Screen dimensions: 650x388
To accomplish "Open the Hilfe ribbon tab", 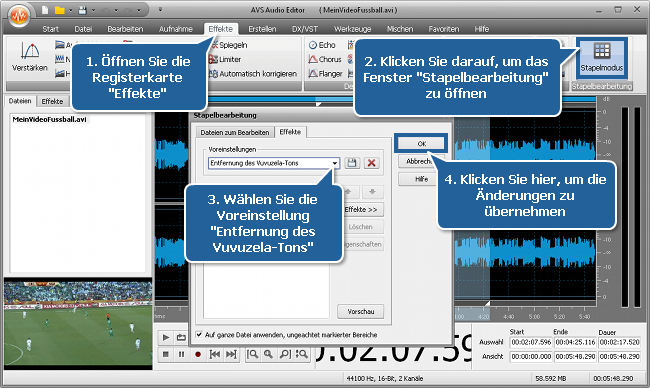I will [x=482, y=29].
